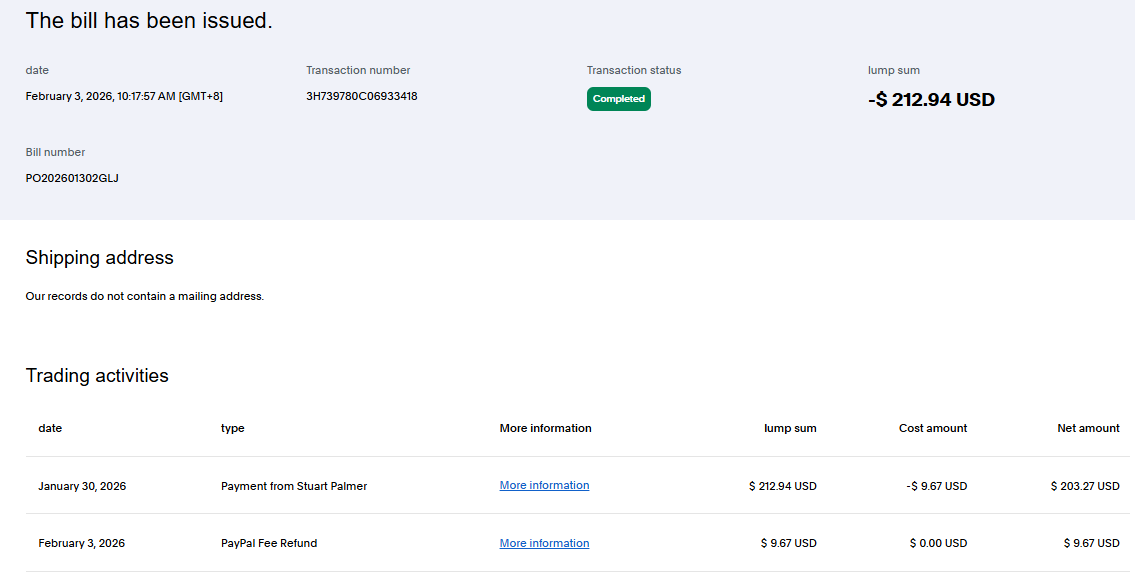The width and height of the screenshot is (1135, 573).
Task: Select the 'Payment from Stuart Palmer' row entry
Action: pos(294,486)
